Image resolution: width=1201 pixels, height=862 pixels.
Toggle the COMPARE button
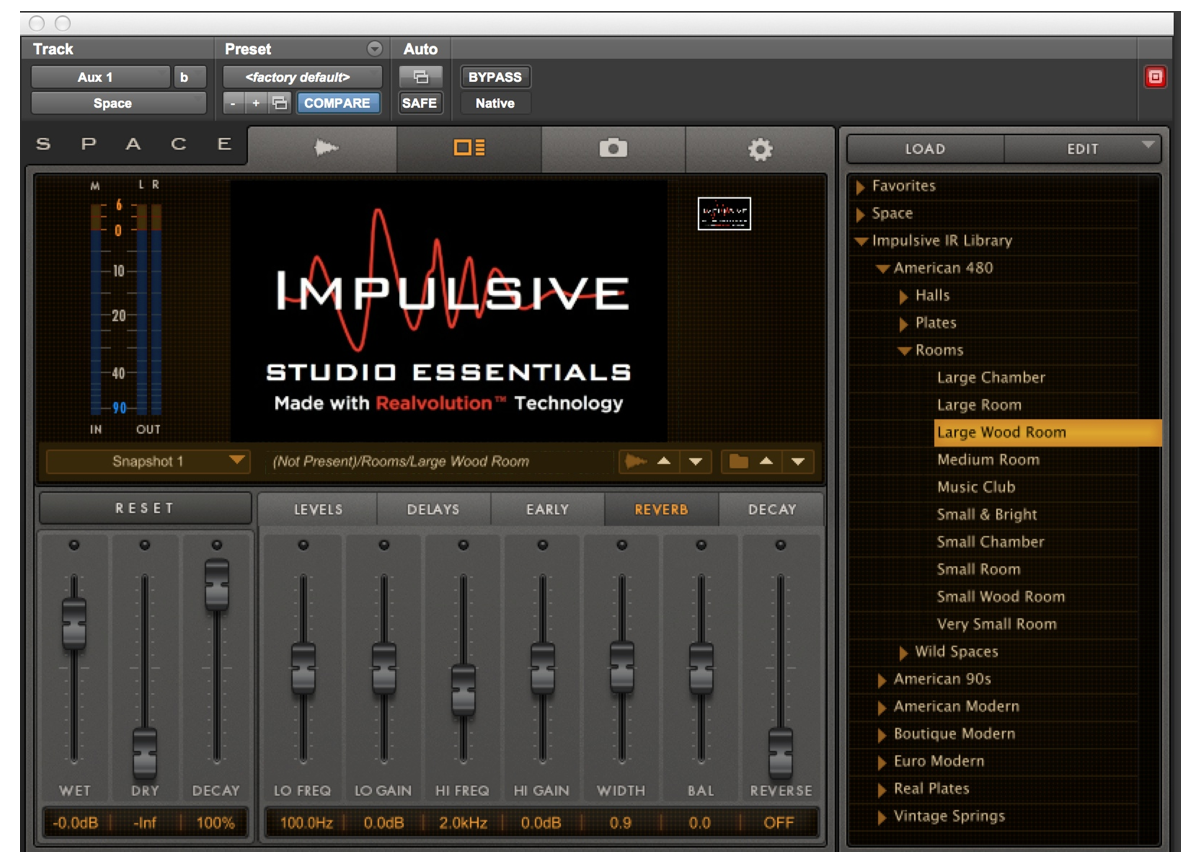[337, 103]
